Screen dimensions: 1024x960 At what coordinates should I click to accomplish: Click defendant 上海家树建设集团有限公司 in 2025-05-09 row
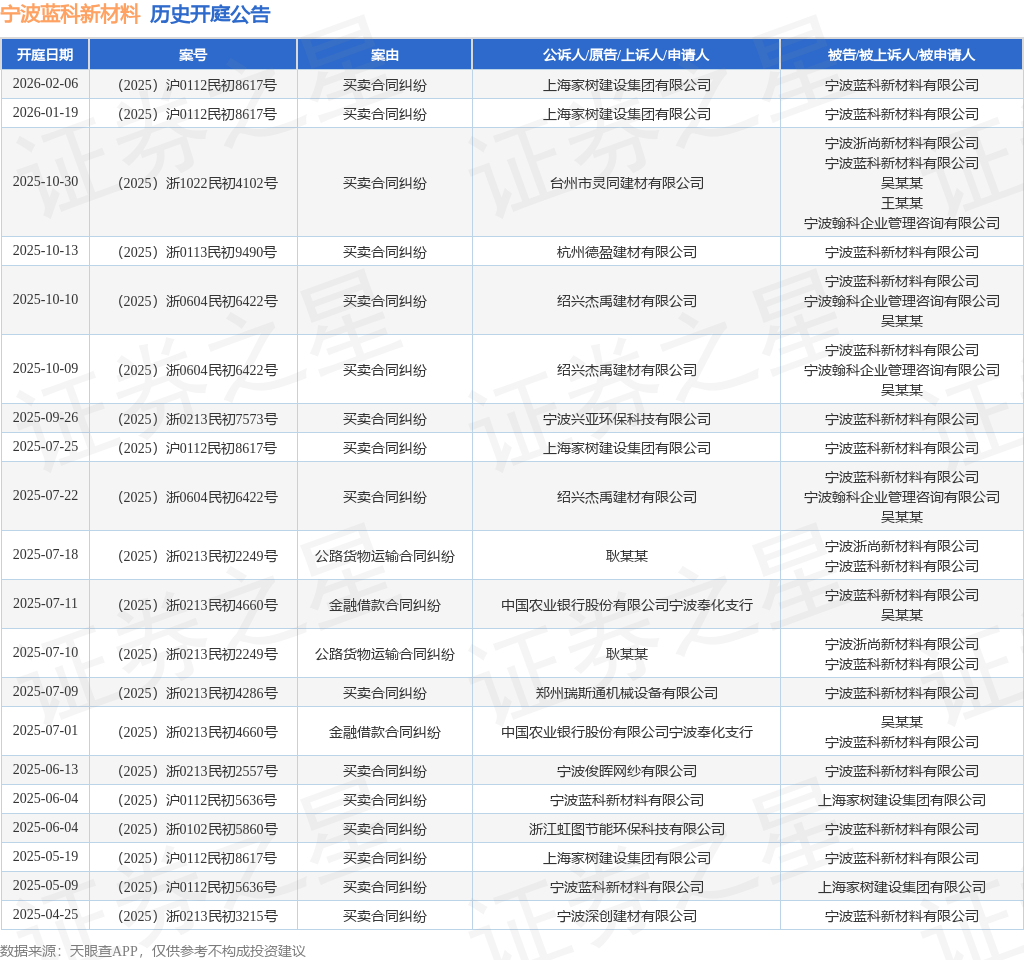click(902, 888)
